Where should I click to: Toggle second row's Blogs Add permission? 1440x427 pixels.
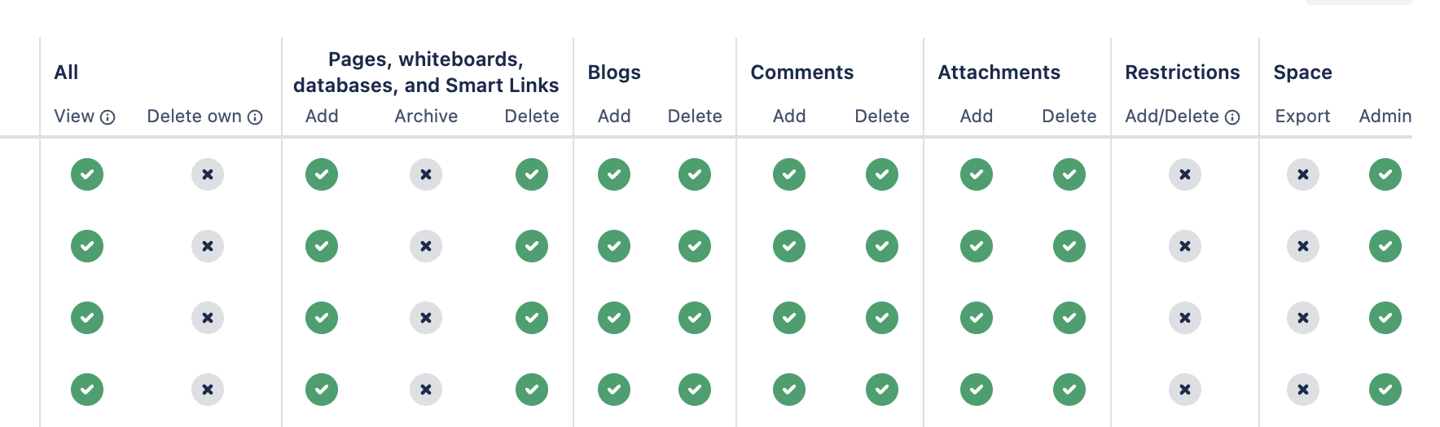(x=614, y=245)
